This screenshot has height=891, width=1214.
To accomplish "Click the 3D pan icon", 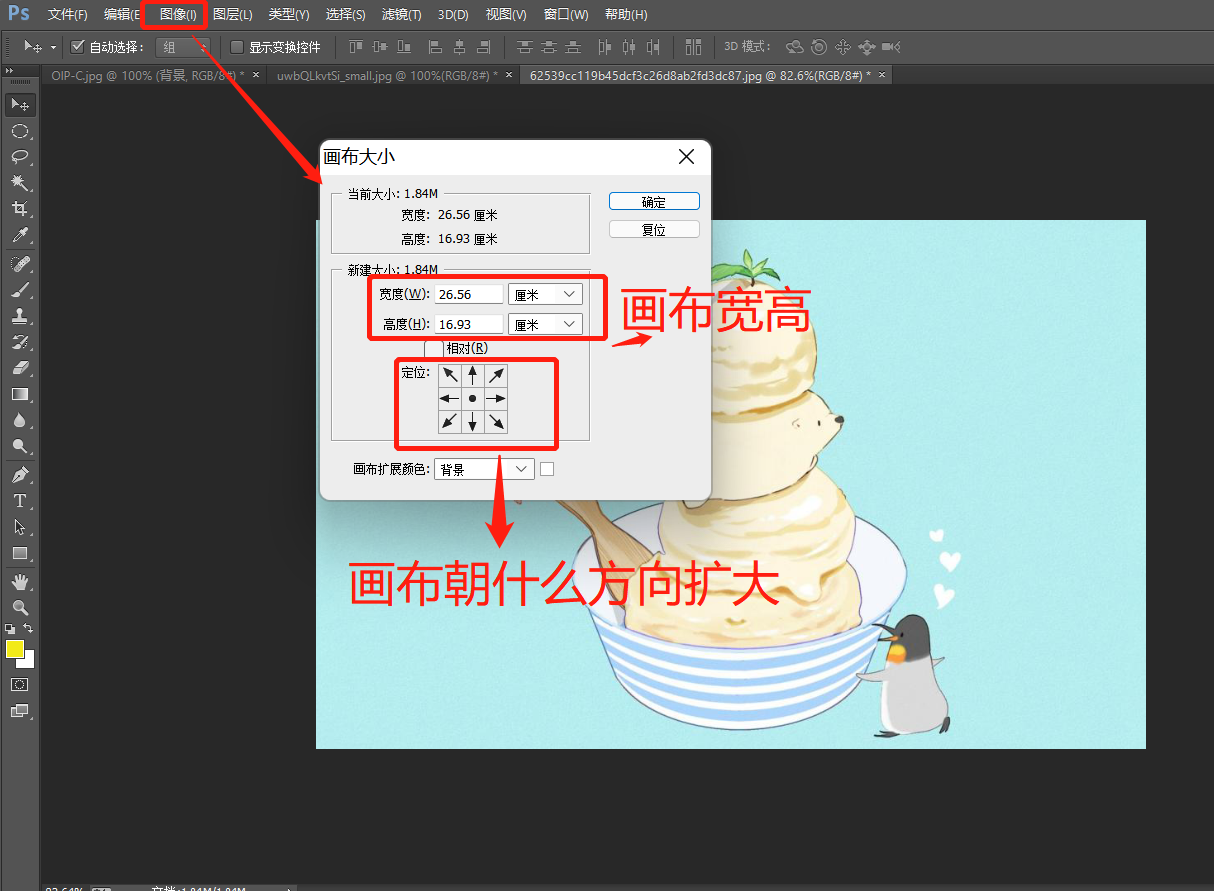I will 842,47.
